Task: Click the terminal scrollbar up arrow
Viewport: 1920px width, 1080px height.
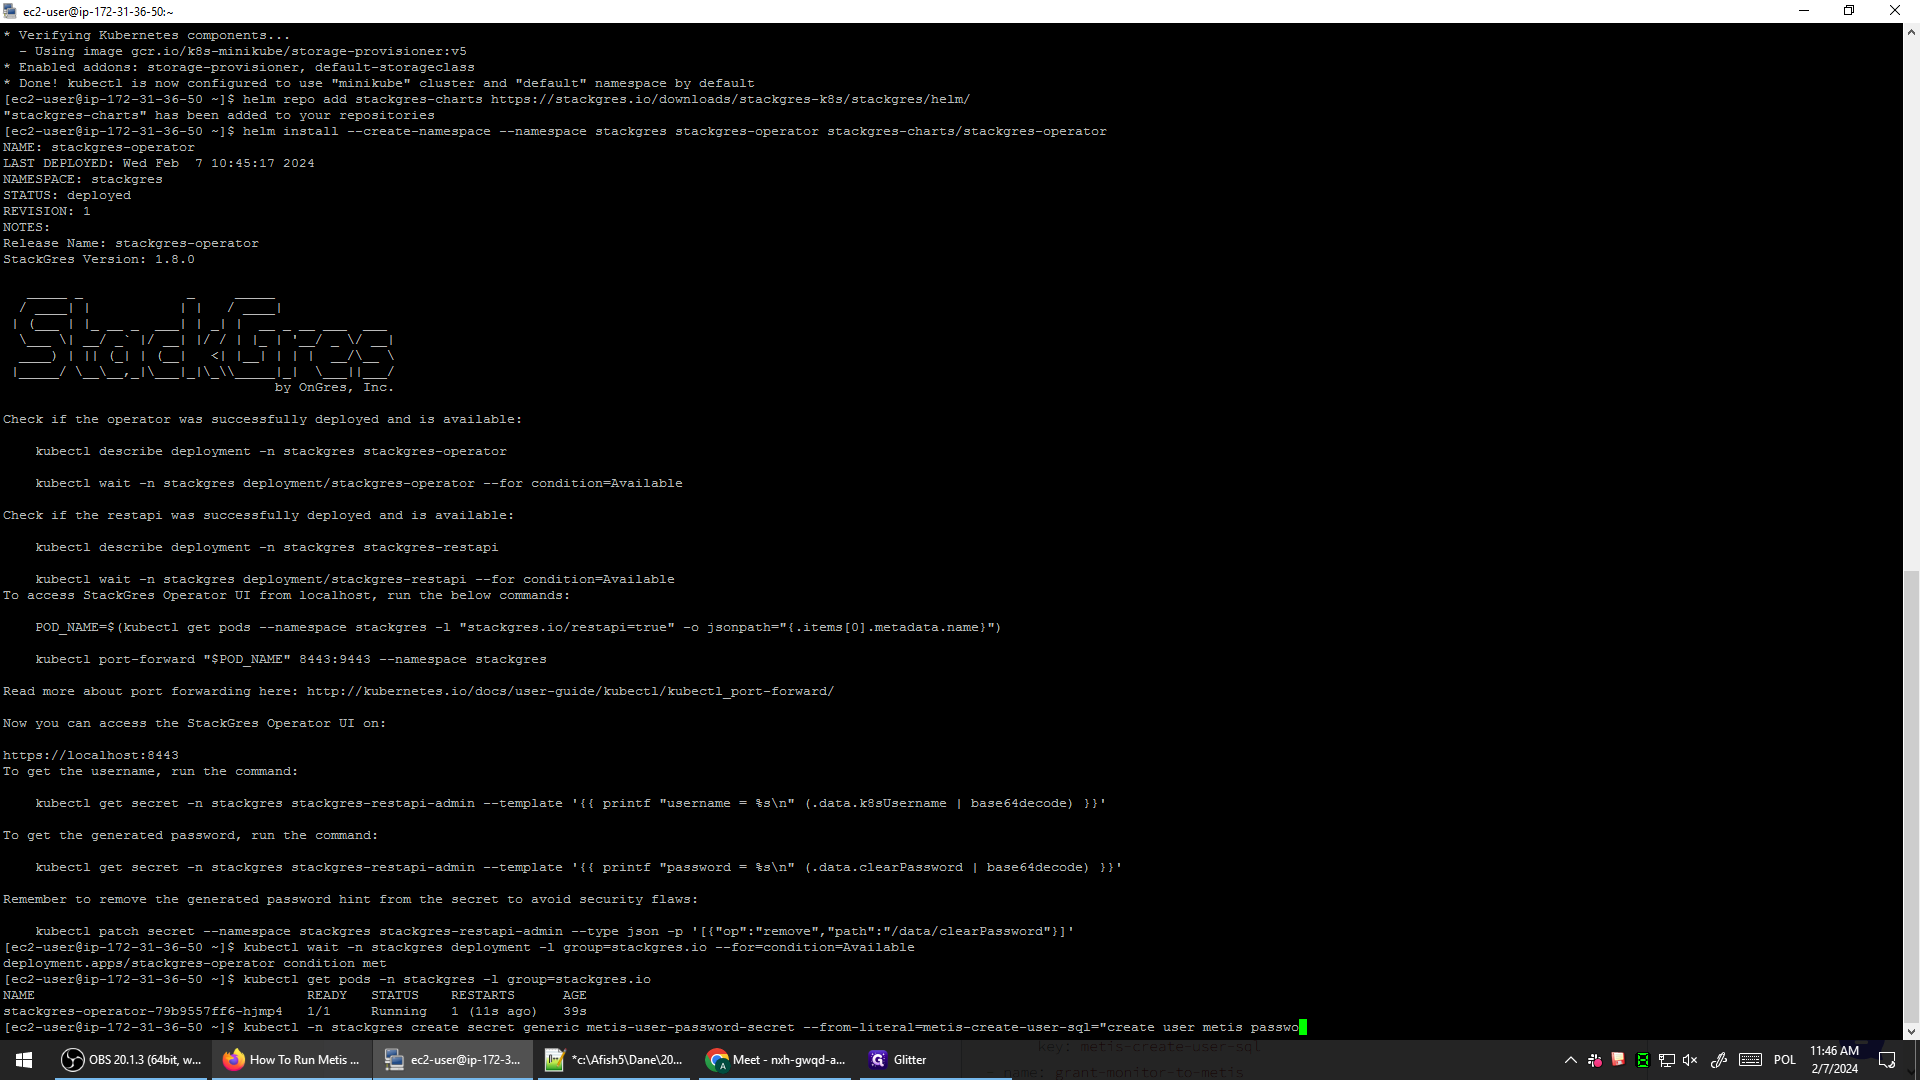Action: (x=1911, y=32)
